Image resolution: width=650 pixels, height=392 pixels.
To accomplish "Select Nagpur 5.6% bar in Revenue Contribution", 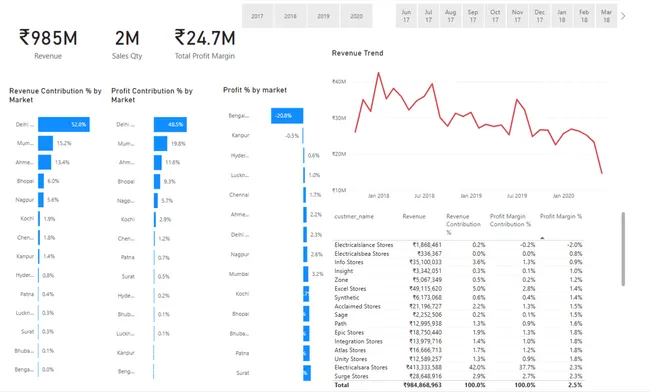I will click(x=41, y=200).
